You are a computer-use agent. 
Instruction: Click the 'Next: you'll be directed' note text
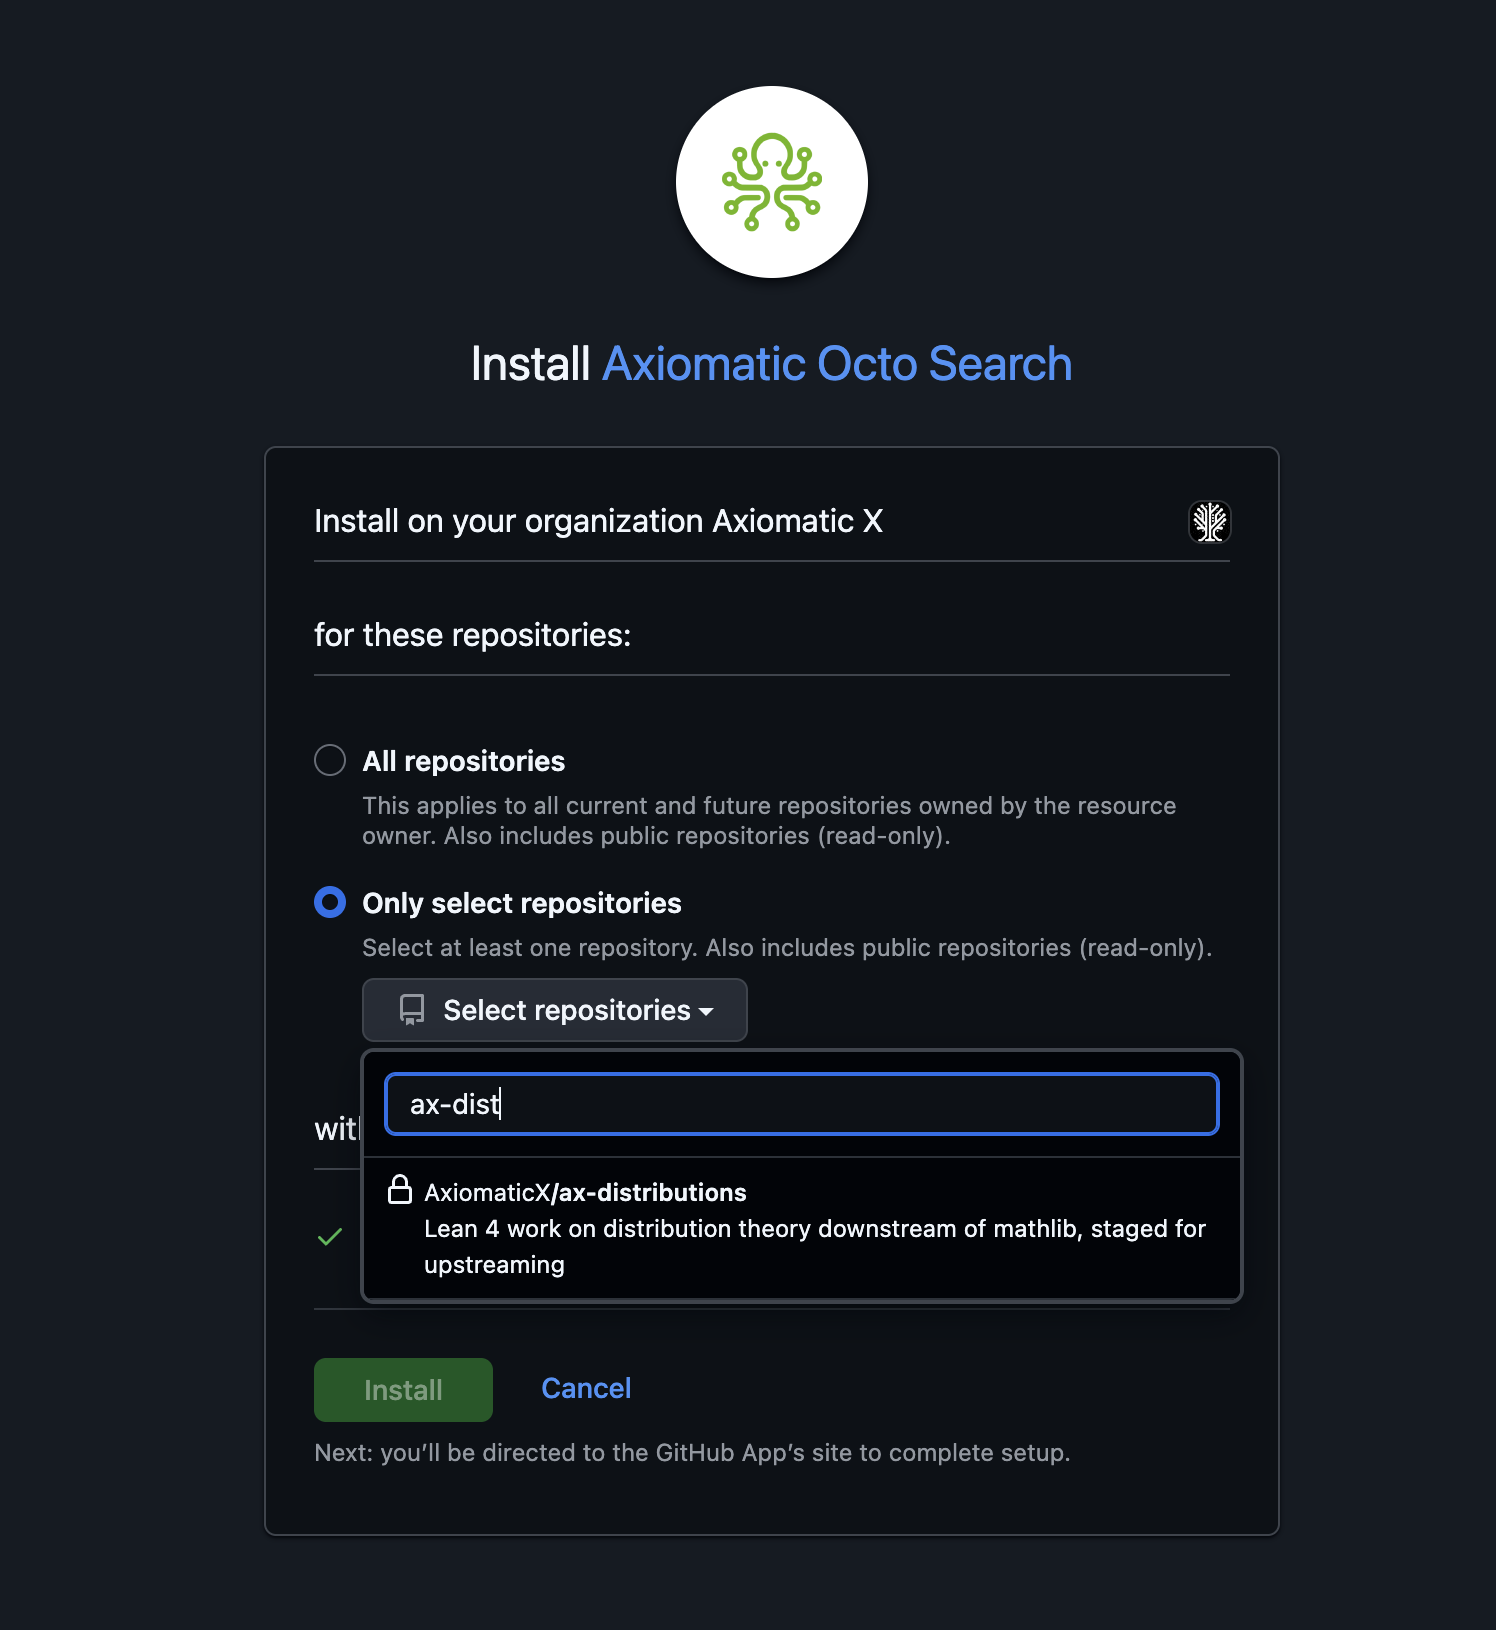(692, 1453)
